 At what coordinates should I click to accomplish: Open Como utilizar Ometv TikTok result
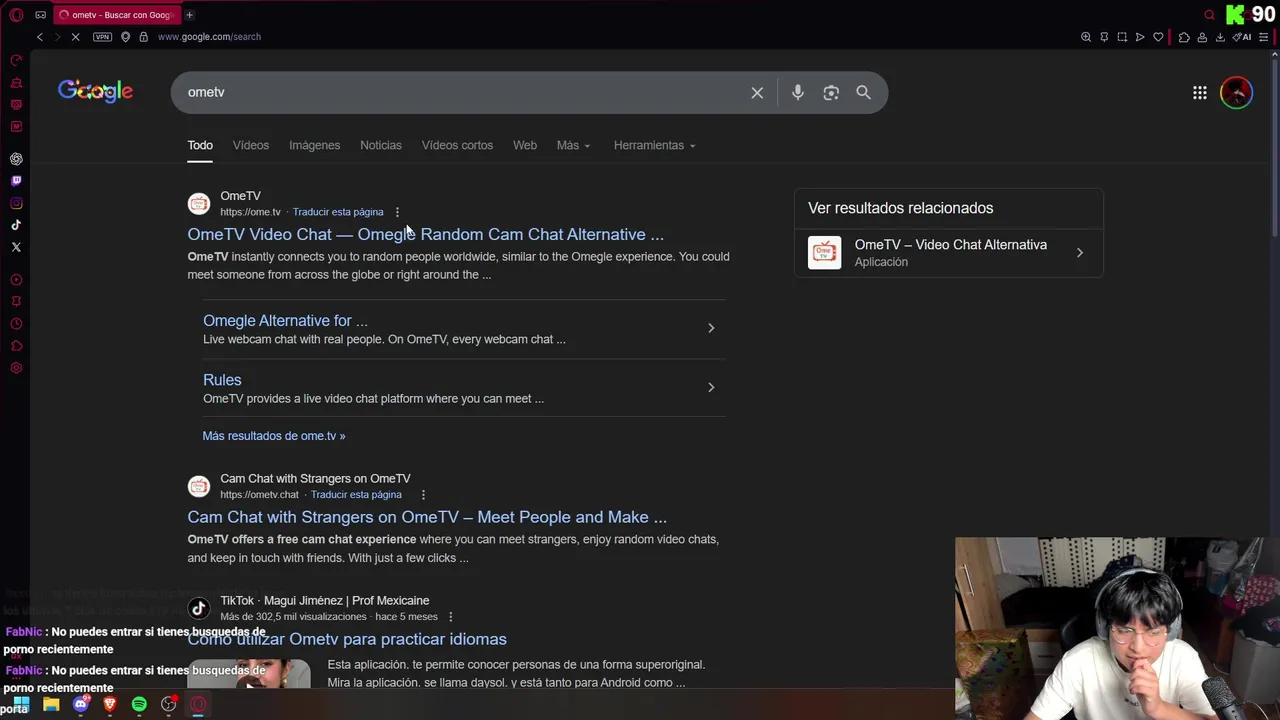(x=347, y=639)
